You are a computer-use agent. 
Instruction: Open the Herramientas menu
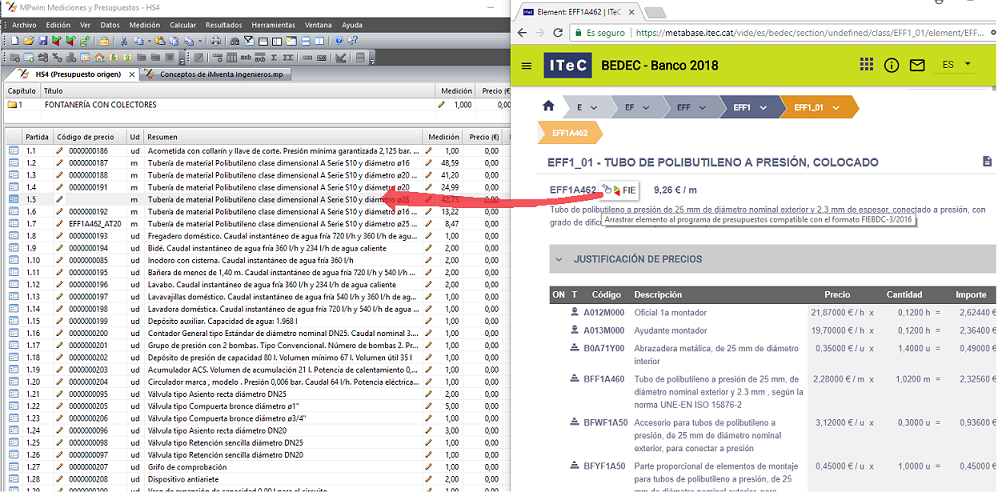273,25
